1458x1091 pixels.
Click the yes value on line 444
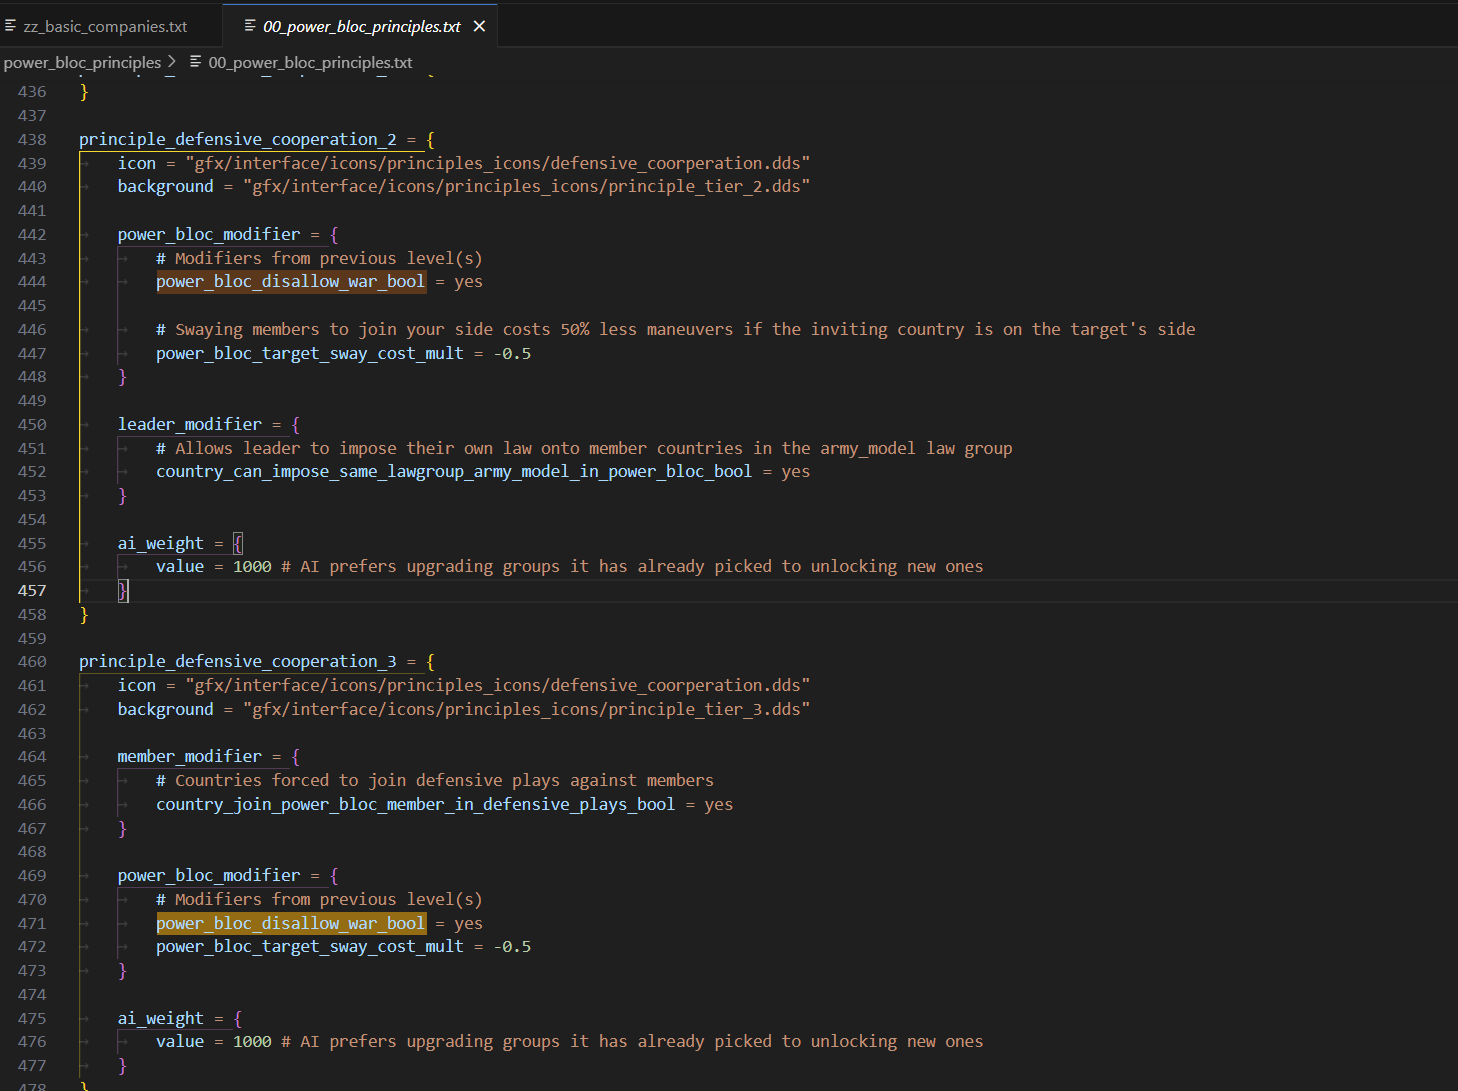pyautogui.click(x=468, y=281)
